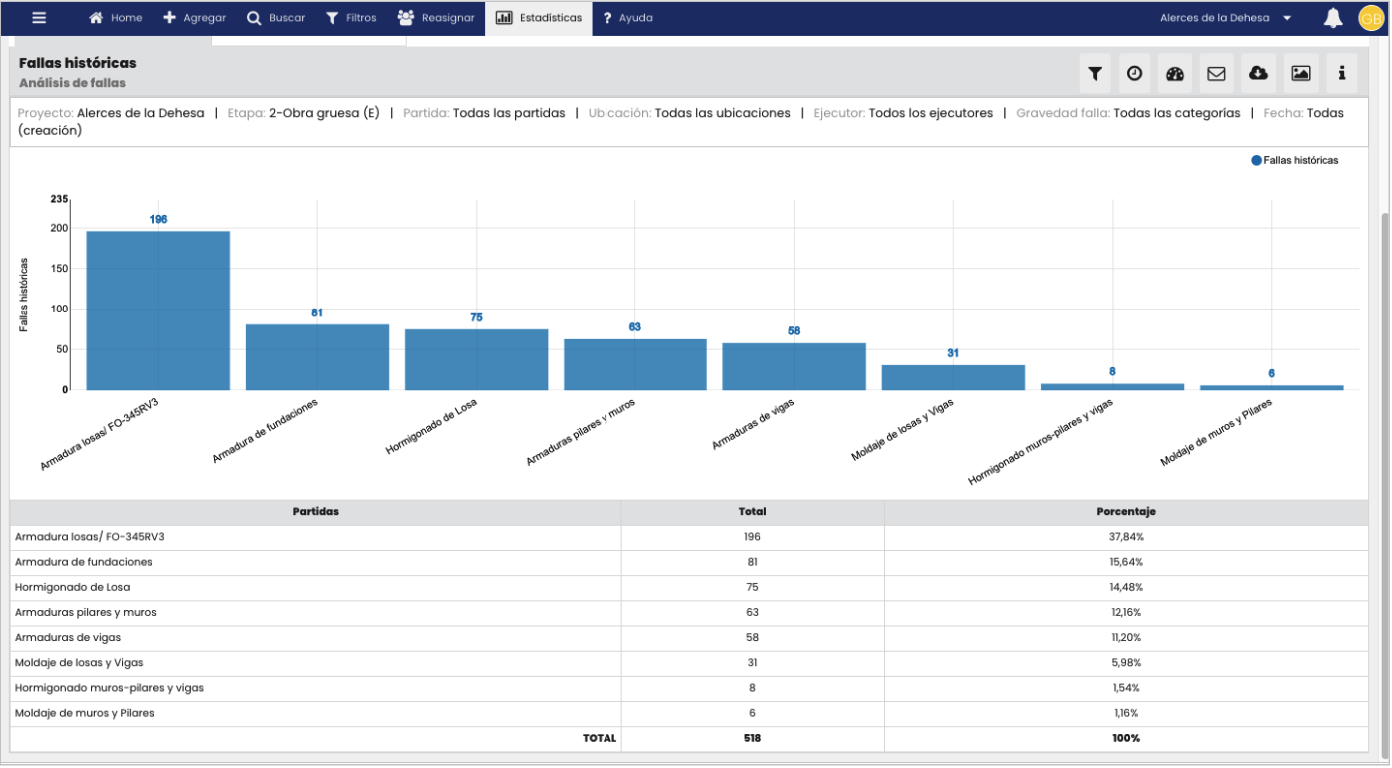1392x768 pixels.
Task: Go to Home in navigation bar
Action: [116, 18]
